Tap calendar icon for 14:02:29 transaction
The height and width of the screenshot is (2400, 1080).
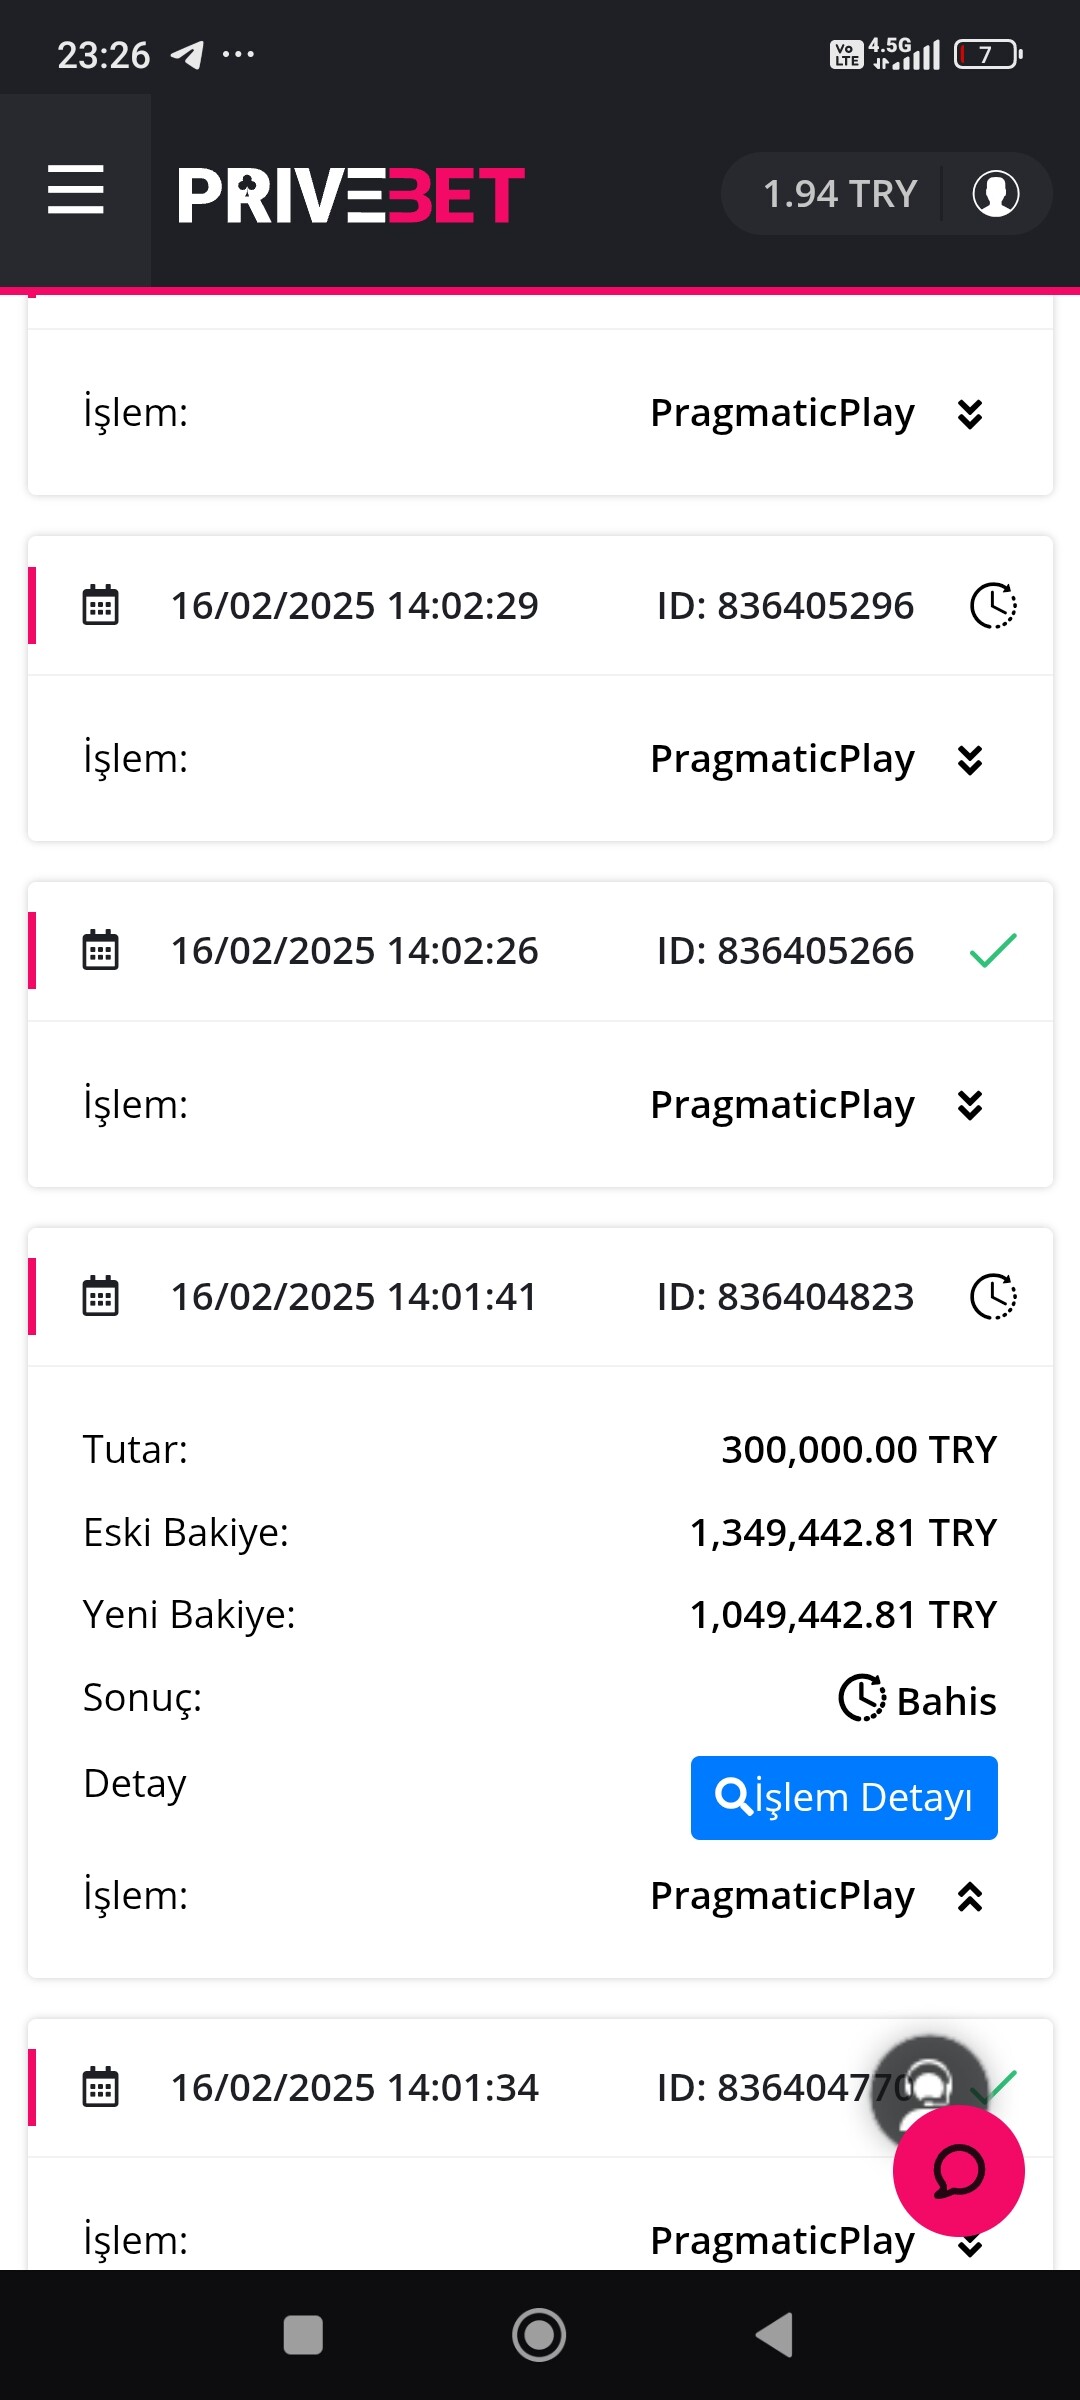(x=100, y=605)
